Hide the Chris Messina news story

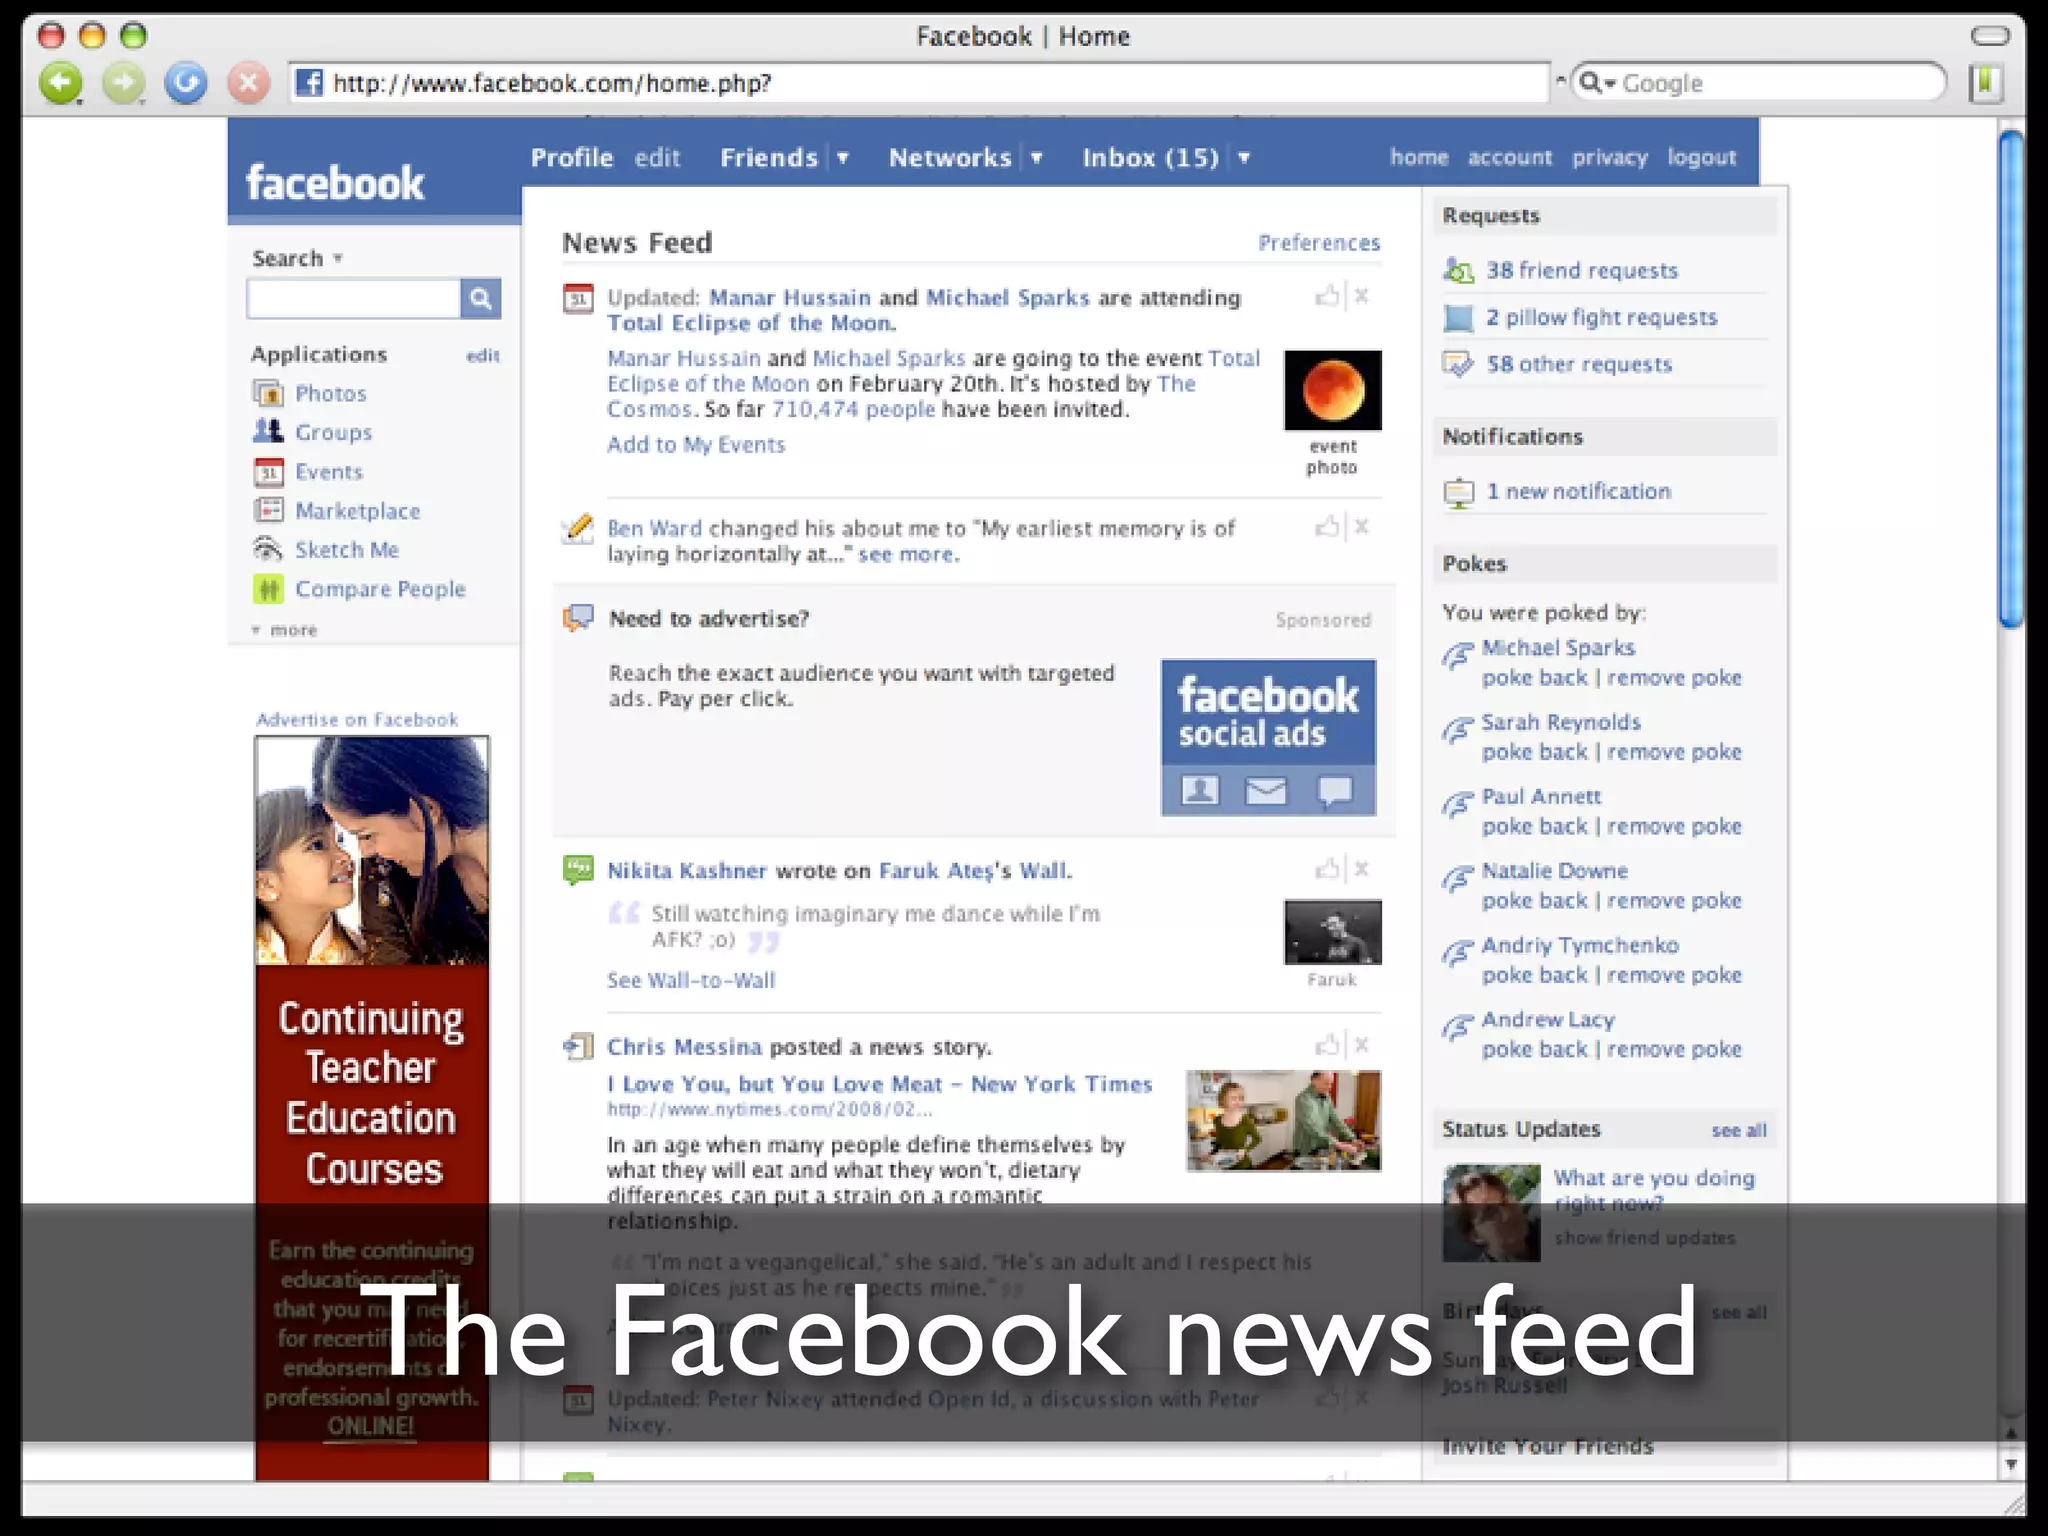pos(1361,1045)
